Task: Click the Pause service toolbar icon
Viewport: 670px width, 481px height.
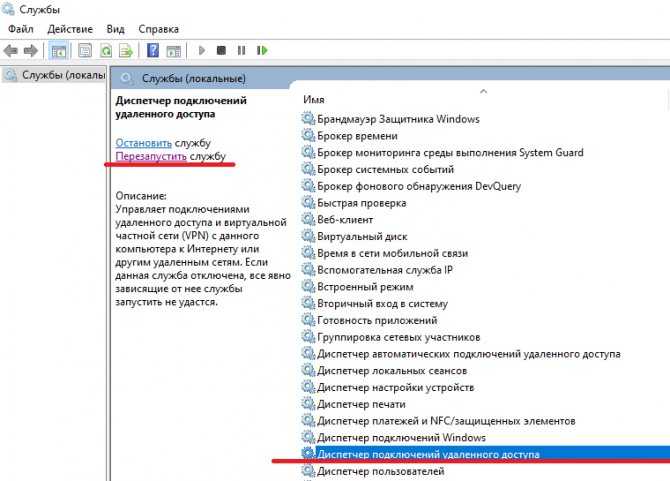Action: pos(241,50)
